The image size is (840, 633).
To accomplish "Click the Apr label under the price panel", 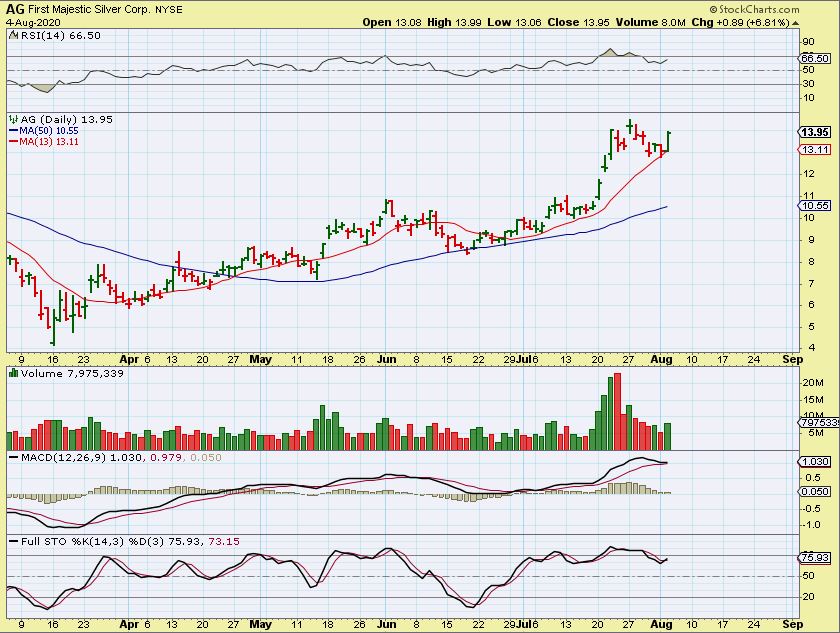I will [x=129, y=360].
